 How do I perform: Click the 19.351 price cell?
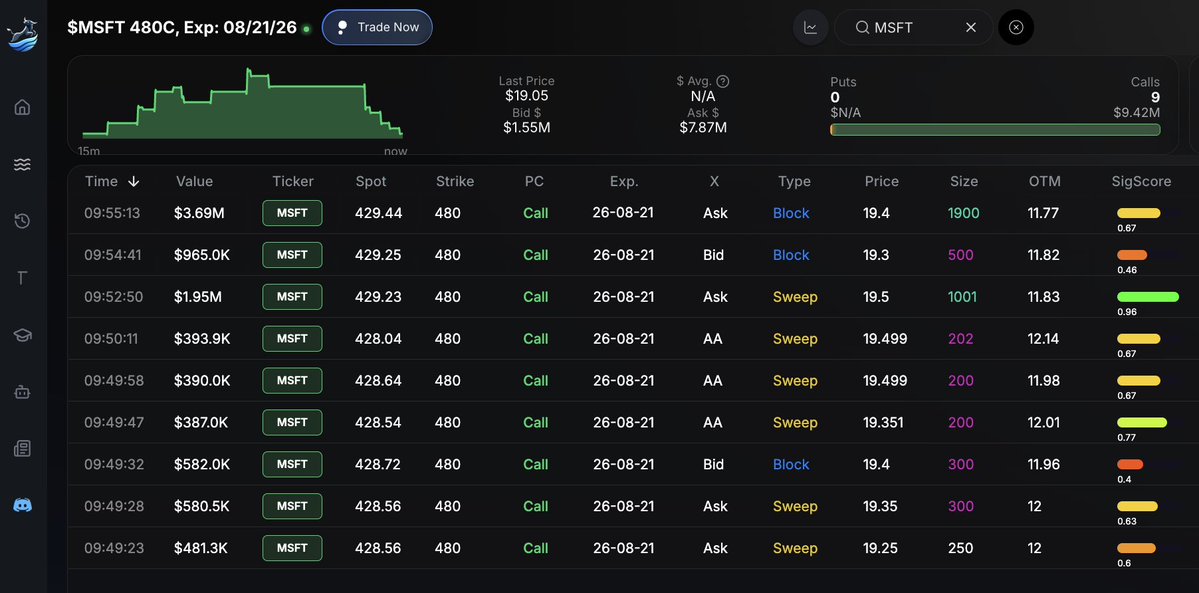click(885, 422)
